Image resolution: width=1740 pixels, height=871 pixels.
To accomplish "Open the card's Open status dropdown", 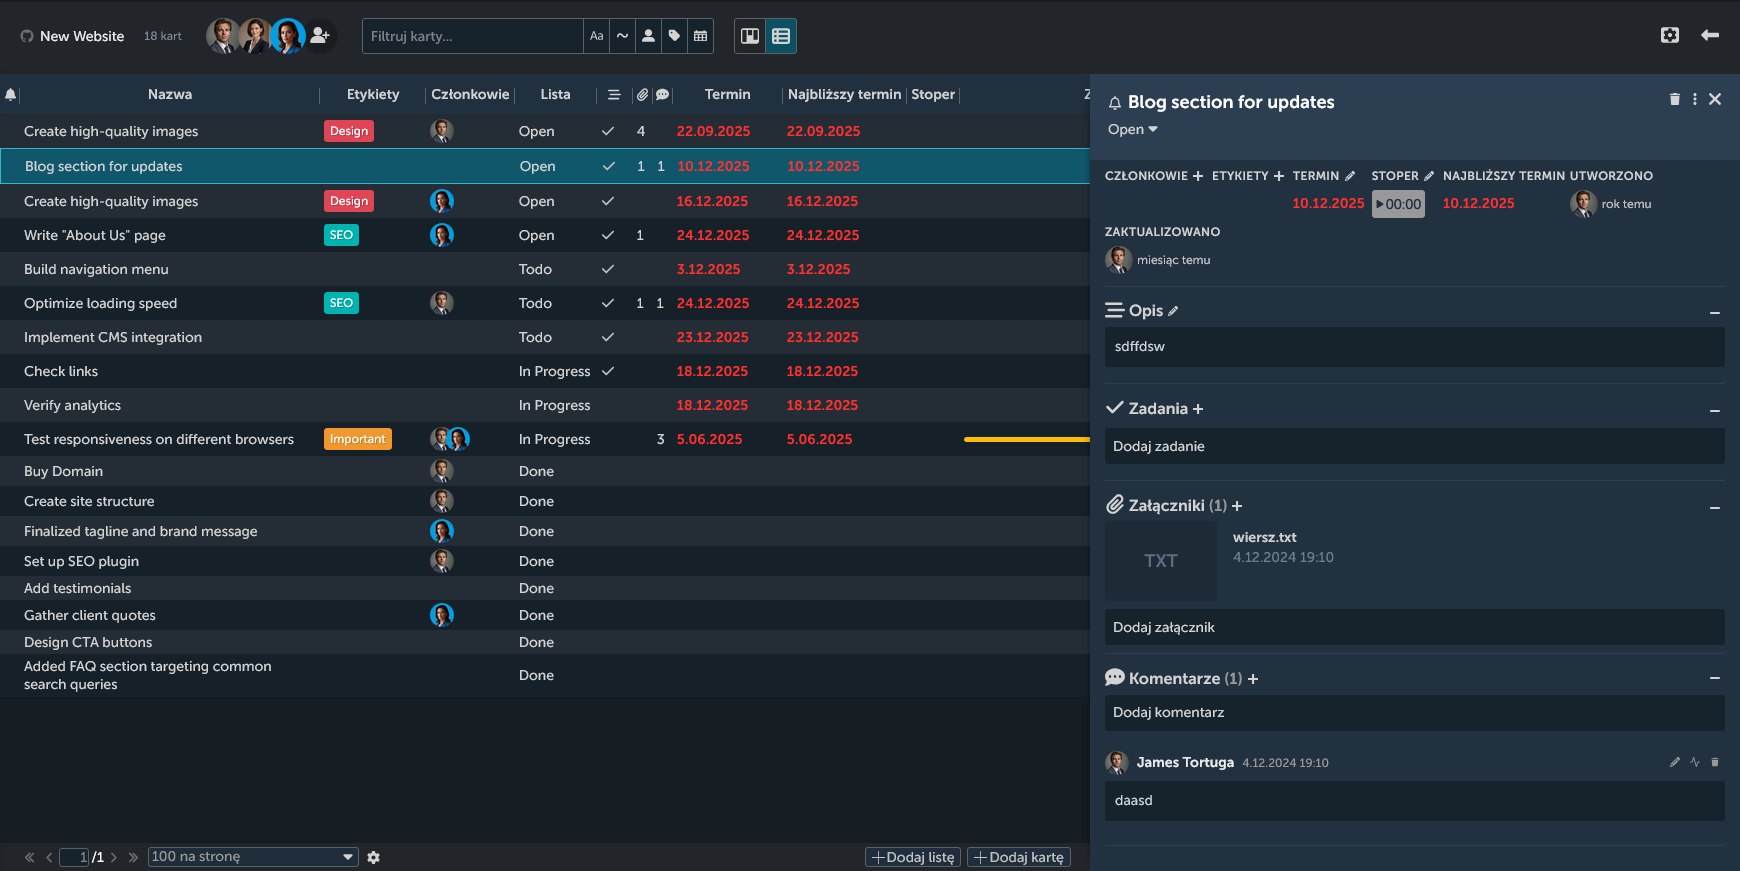I will [1132, 130].
